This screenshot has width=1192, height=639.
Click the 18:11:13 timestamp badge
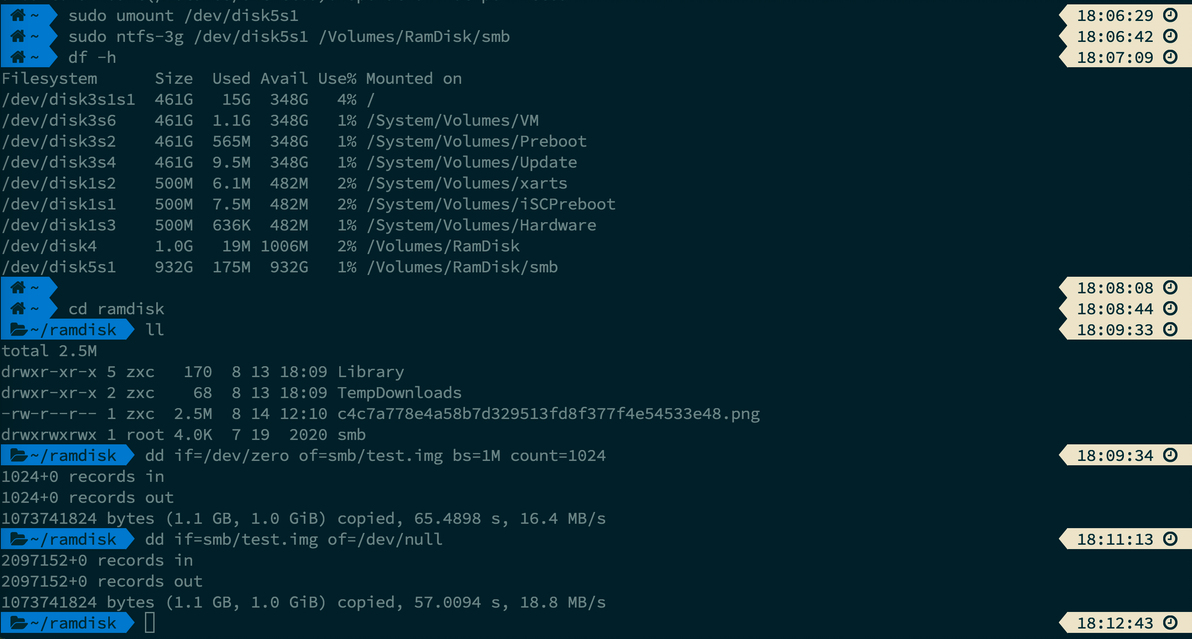tap(1113, 540)
